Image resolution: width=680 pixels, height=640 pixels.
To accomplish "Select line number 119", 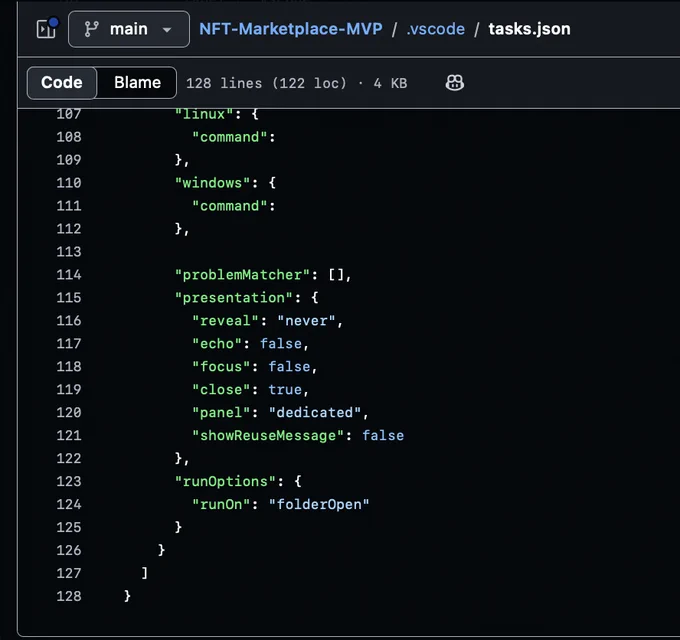I will pyautogui.click(x=69, y=389).
